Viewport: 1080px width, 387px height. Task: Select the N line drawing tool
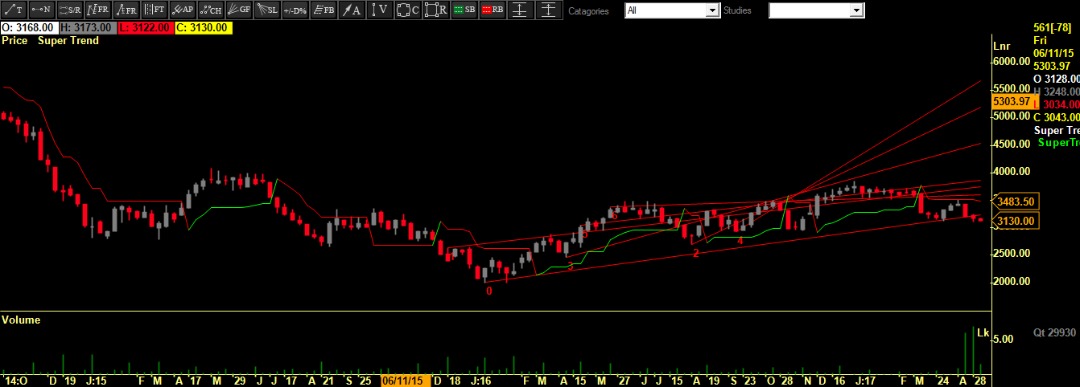[42, 10]
